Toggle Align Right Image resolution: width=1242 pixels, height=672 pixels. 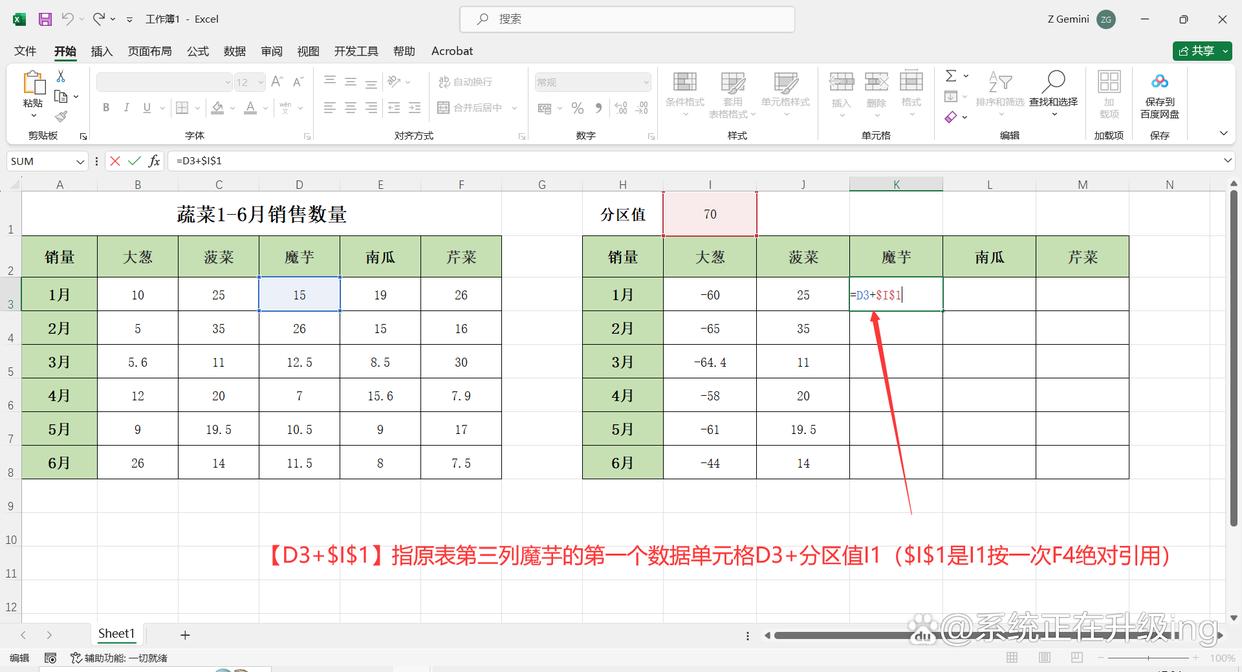point(372,108)
